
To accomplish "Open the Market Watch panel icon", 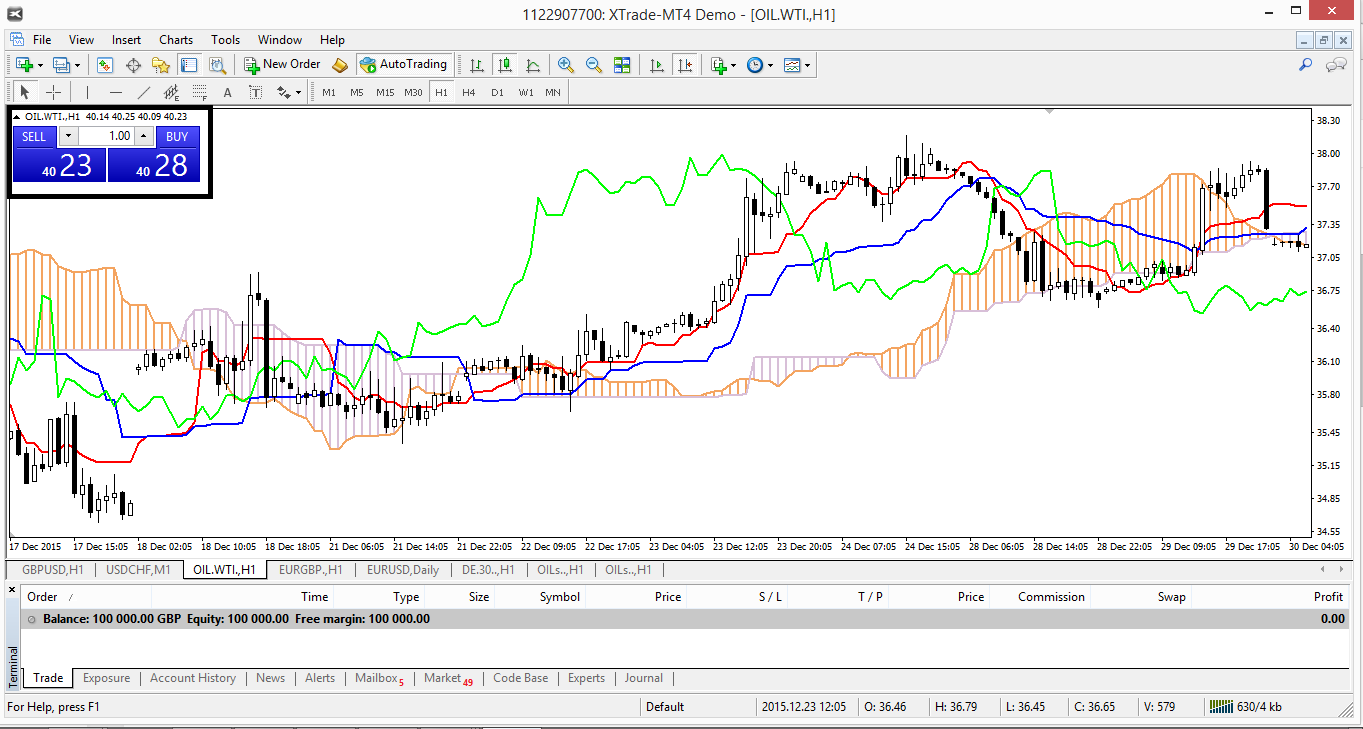I will click(105, 65).
